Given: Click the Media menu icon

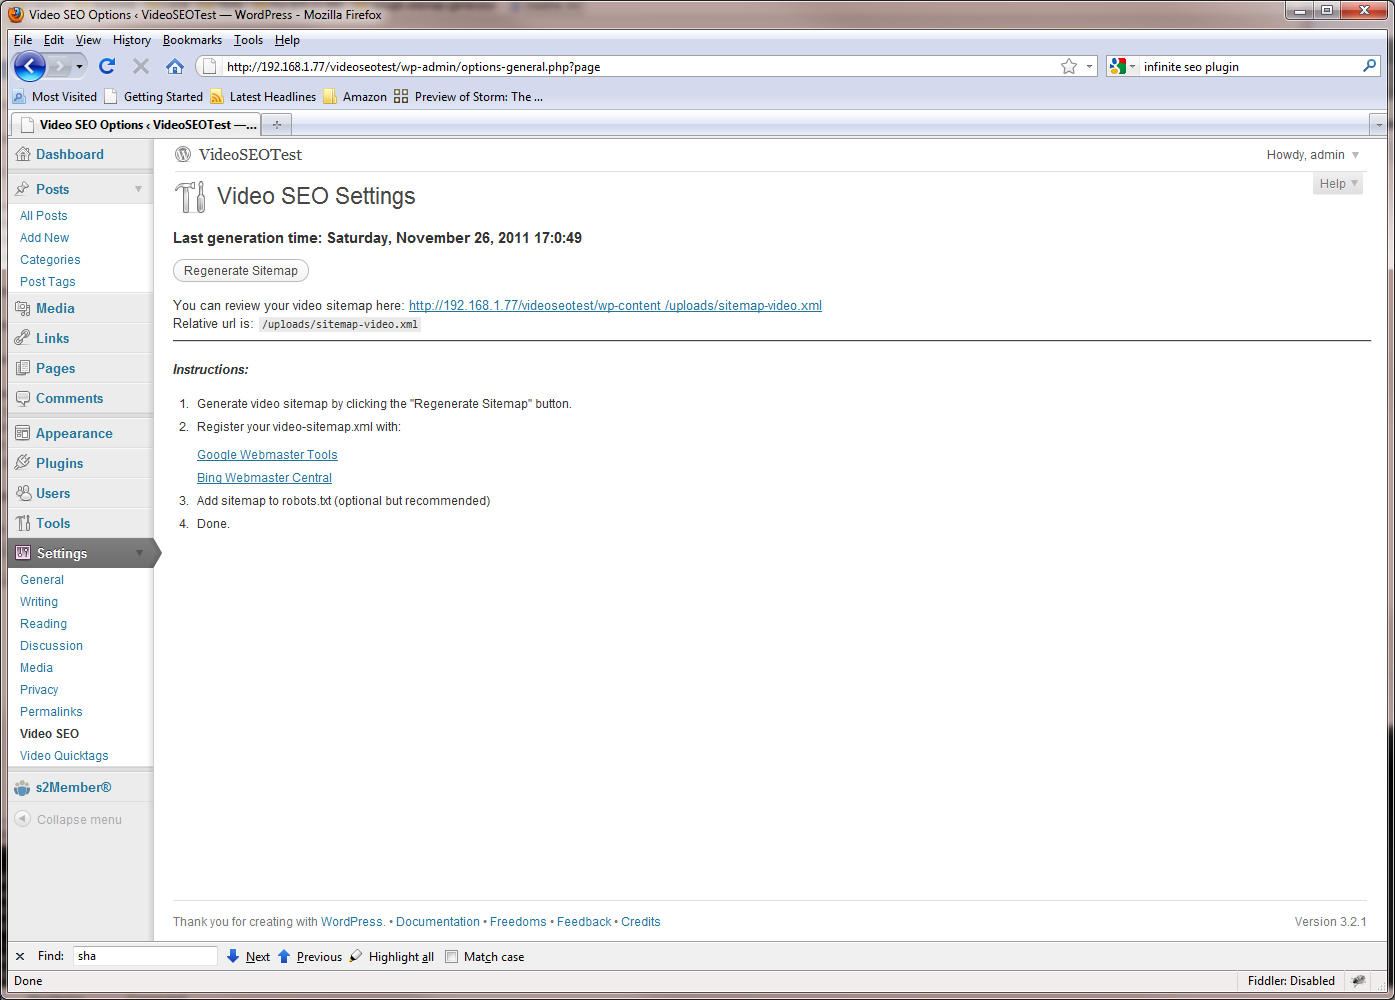Looking at the screenshot, I should (x=23, y=308).
